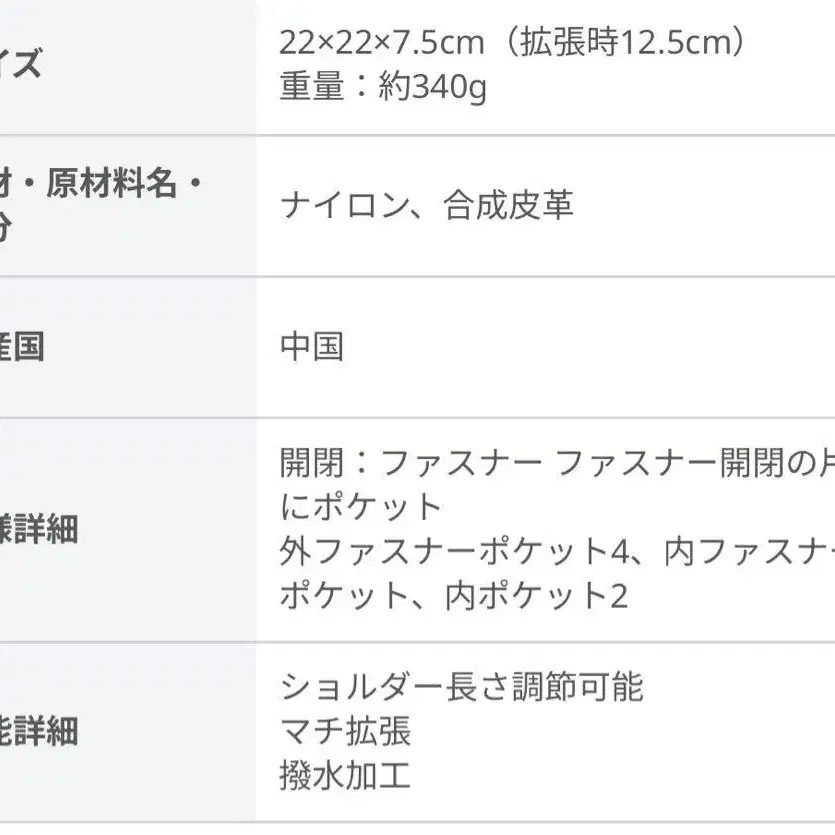Click the ショルダー長さ調節可能 feature text
The image size is (835, 835).
(x=462, y=687)
